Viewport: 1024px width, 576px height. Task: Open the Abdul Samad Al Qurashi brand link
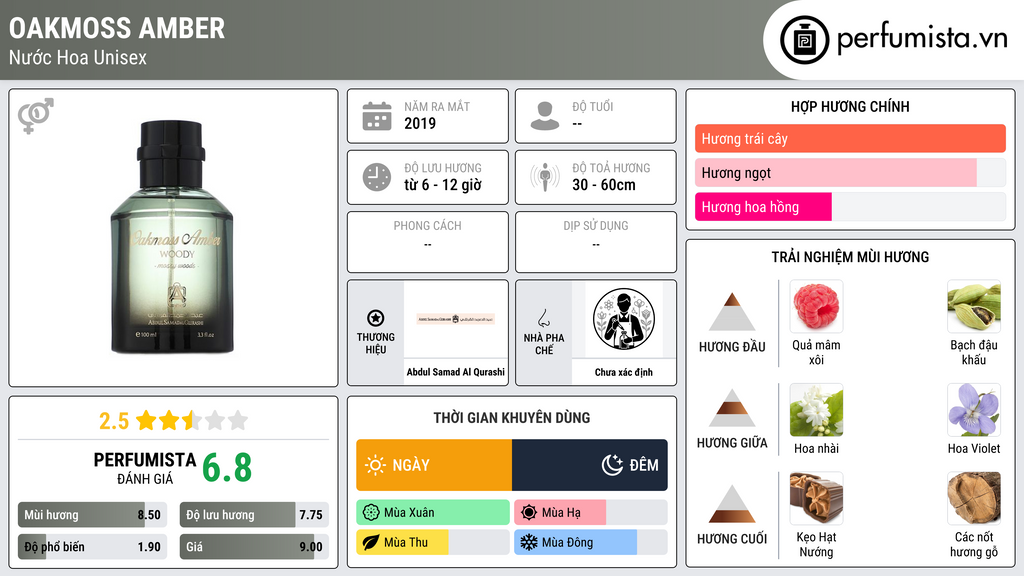(x=456, y=372)
